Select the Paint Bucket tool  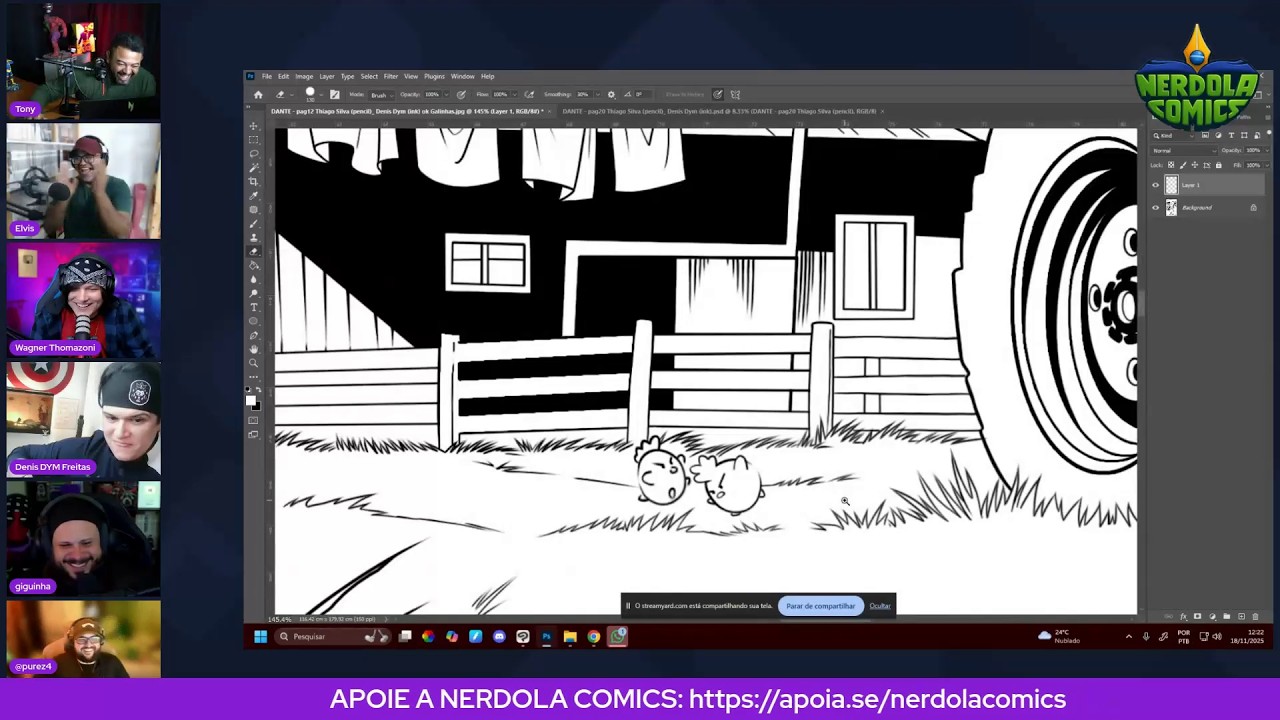point(253,266)
